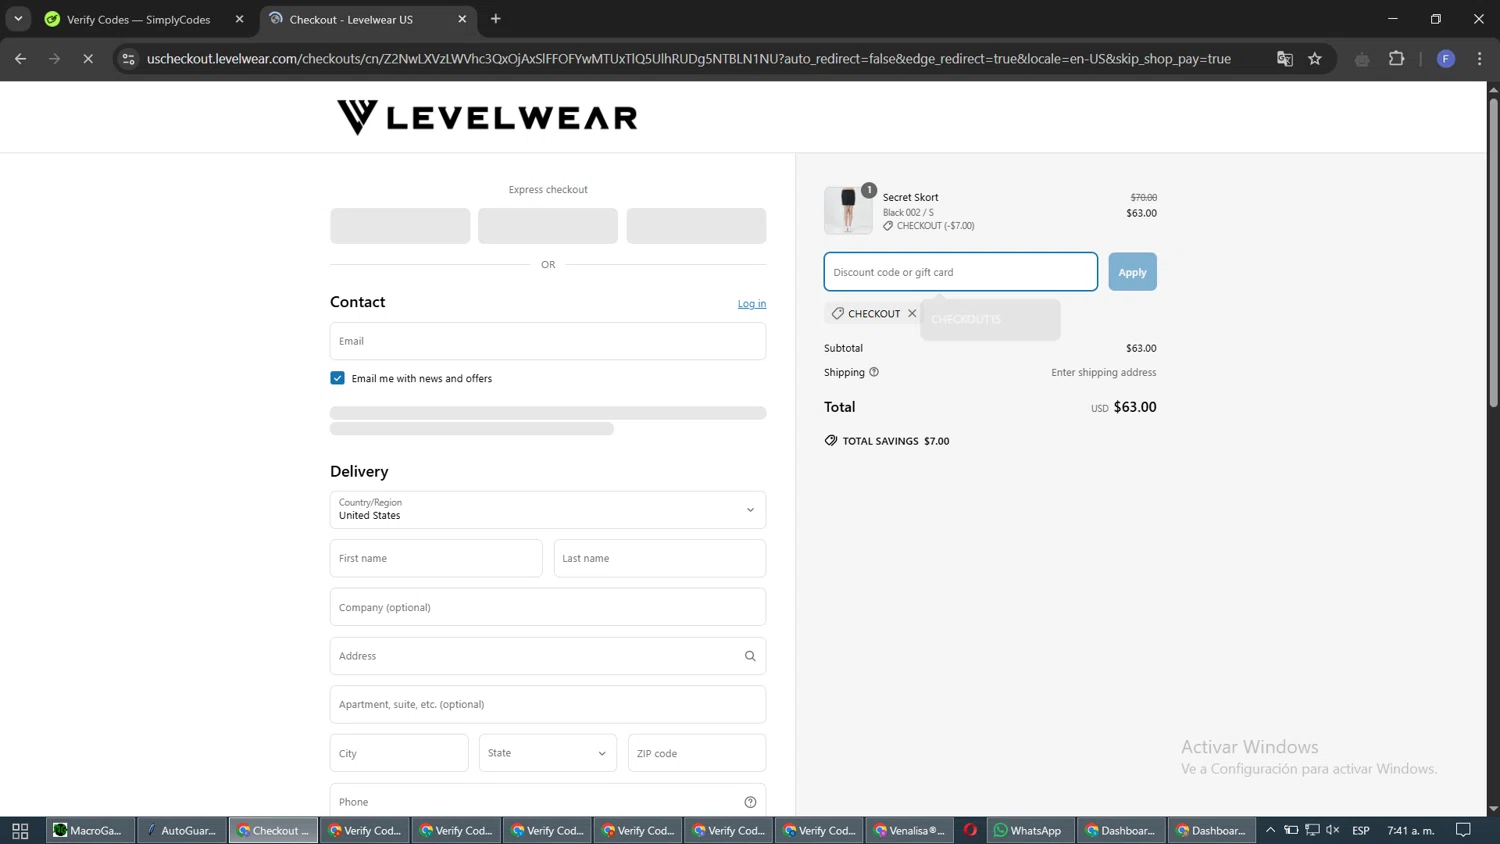1500x844 pixels.
Task: Click the Log in link
Action: pyautogui.click(x=752, y=304)
